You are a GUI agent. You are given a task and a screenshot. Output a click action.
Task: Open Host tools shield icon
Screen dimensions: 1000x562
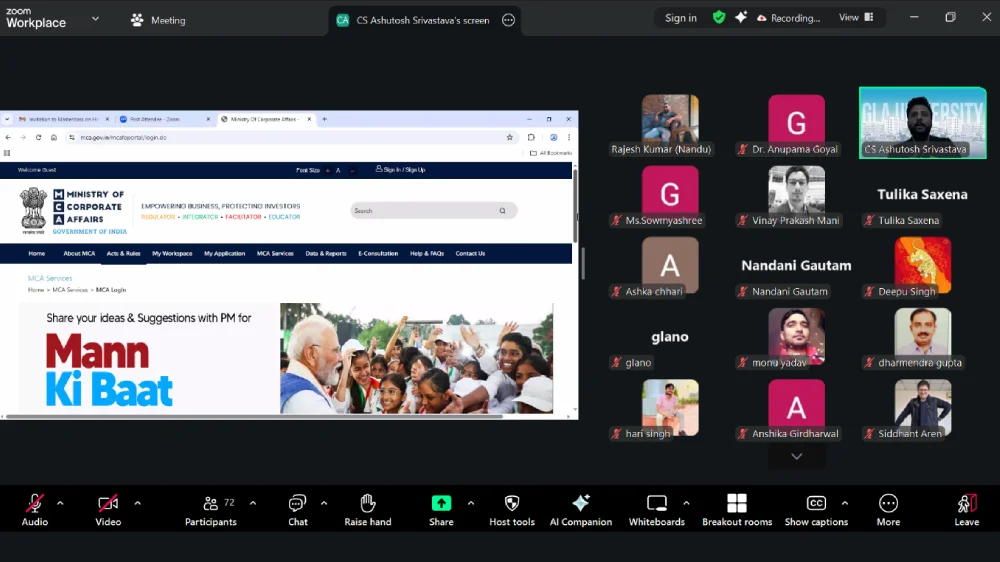coord(512,508)
